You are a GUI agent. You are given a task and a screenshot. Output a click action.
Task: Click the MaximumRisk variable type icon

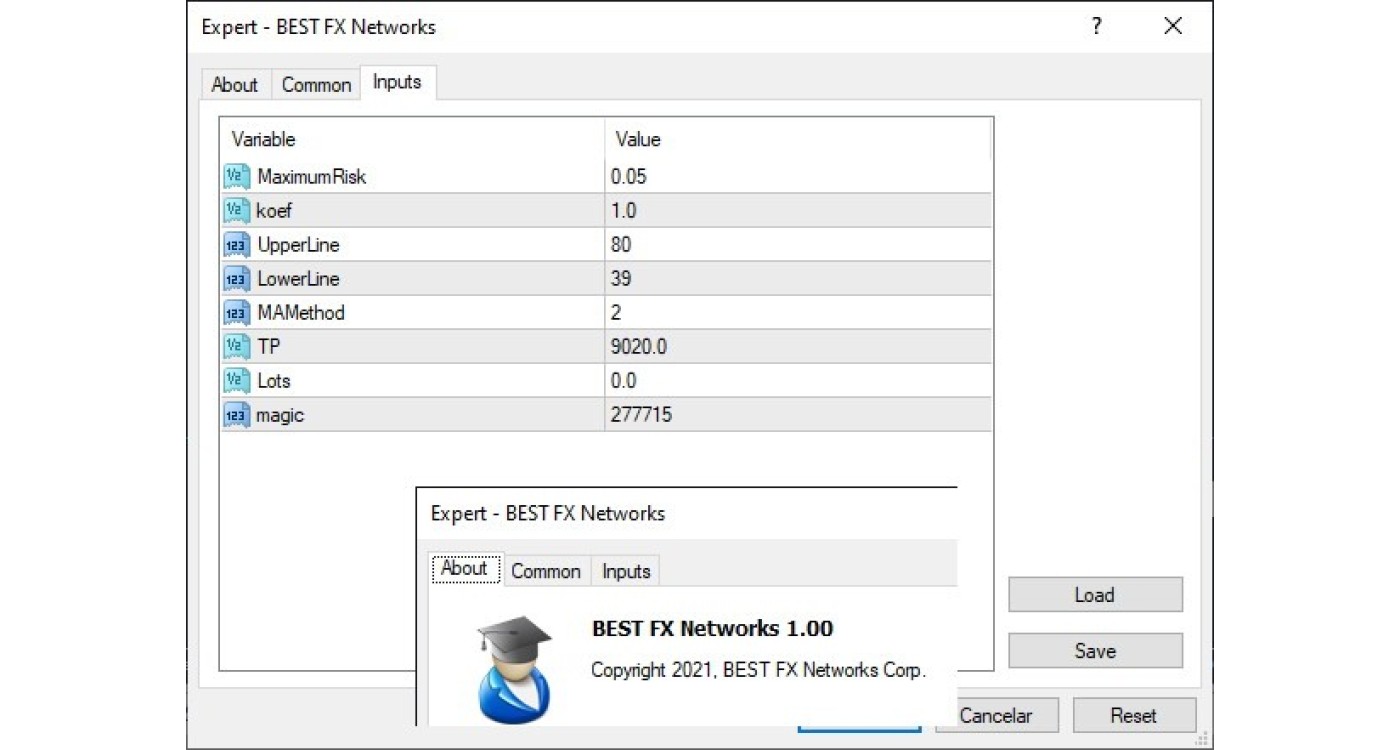point(236,177)
